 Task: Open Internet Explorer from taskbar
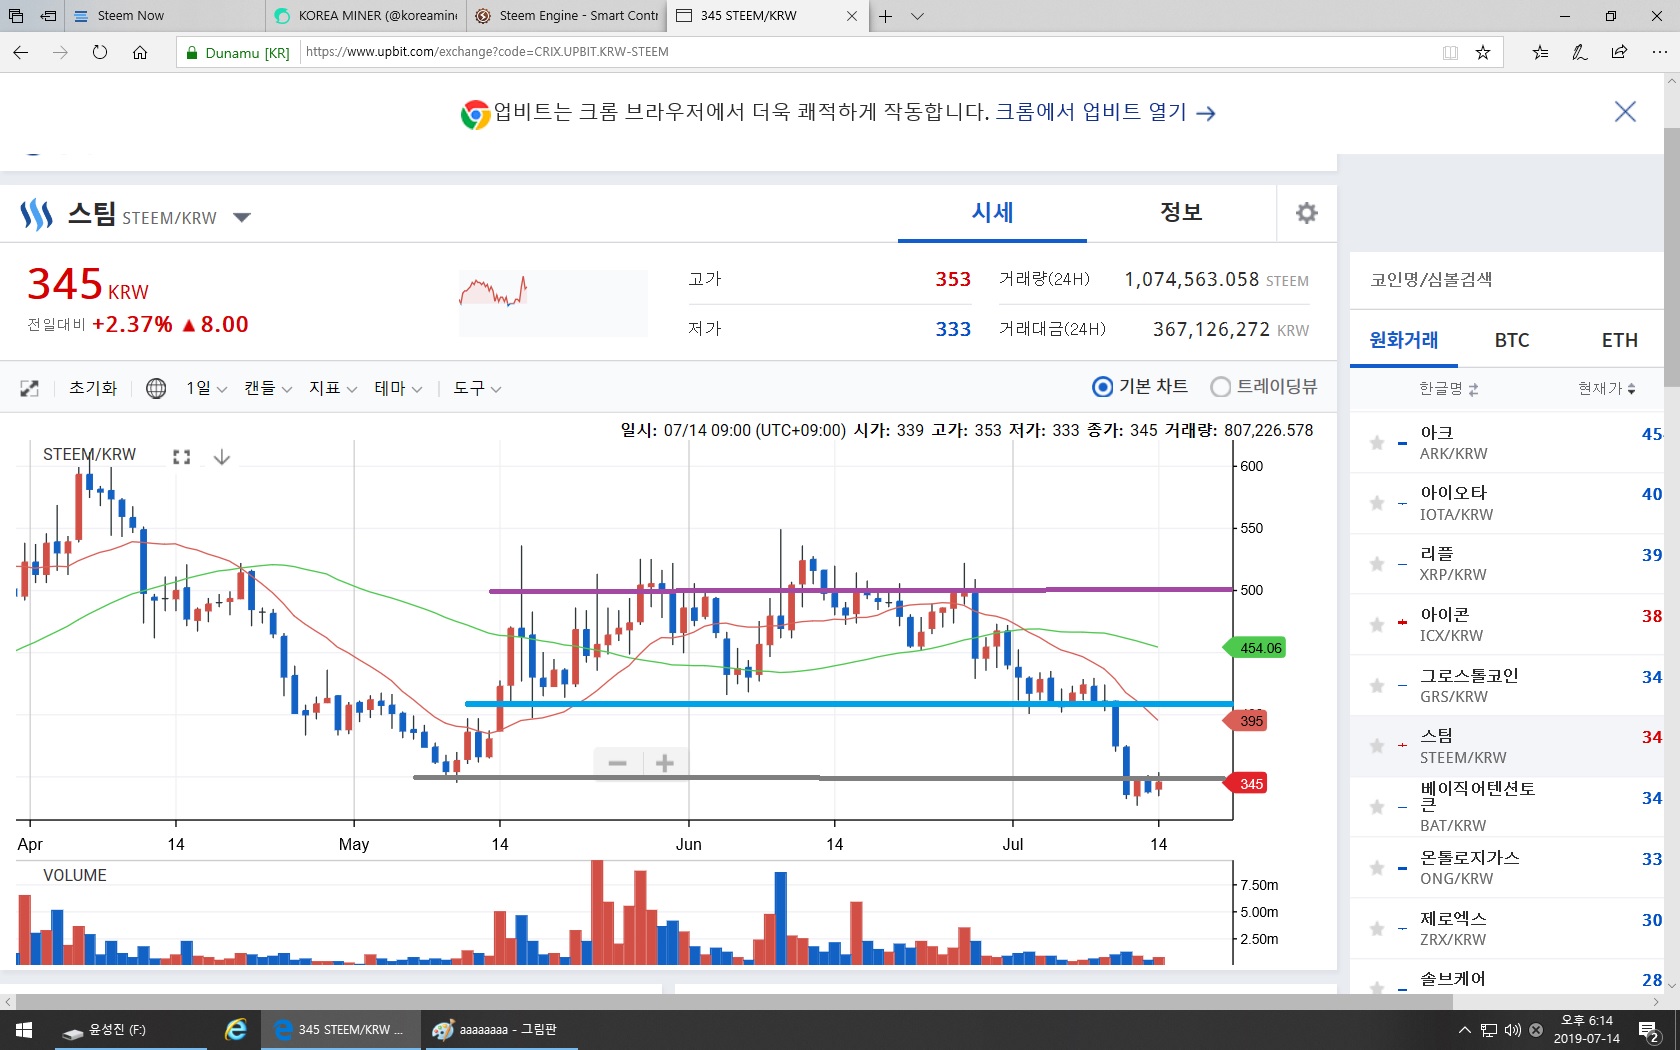coord(235,1030)
